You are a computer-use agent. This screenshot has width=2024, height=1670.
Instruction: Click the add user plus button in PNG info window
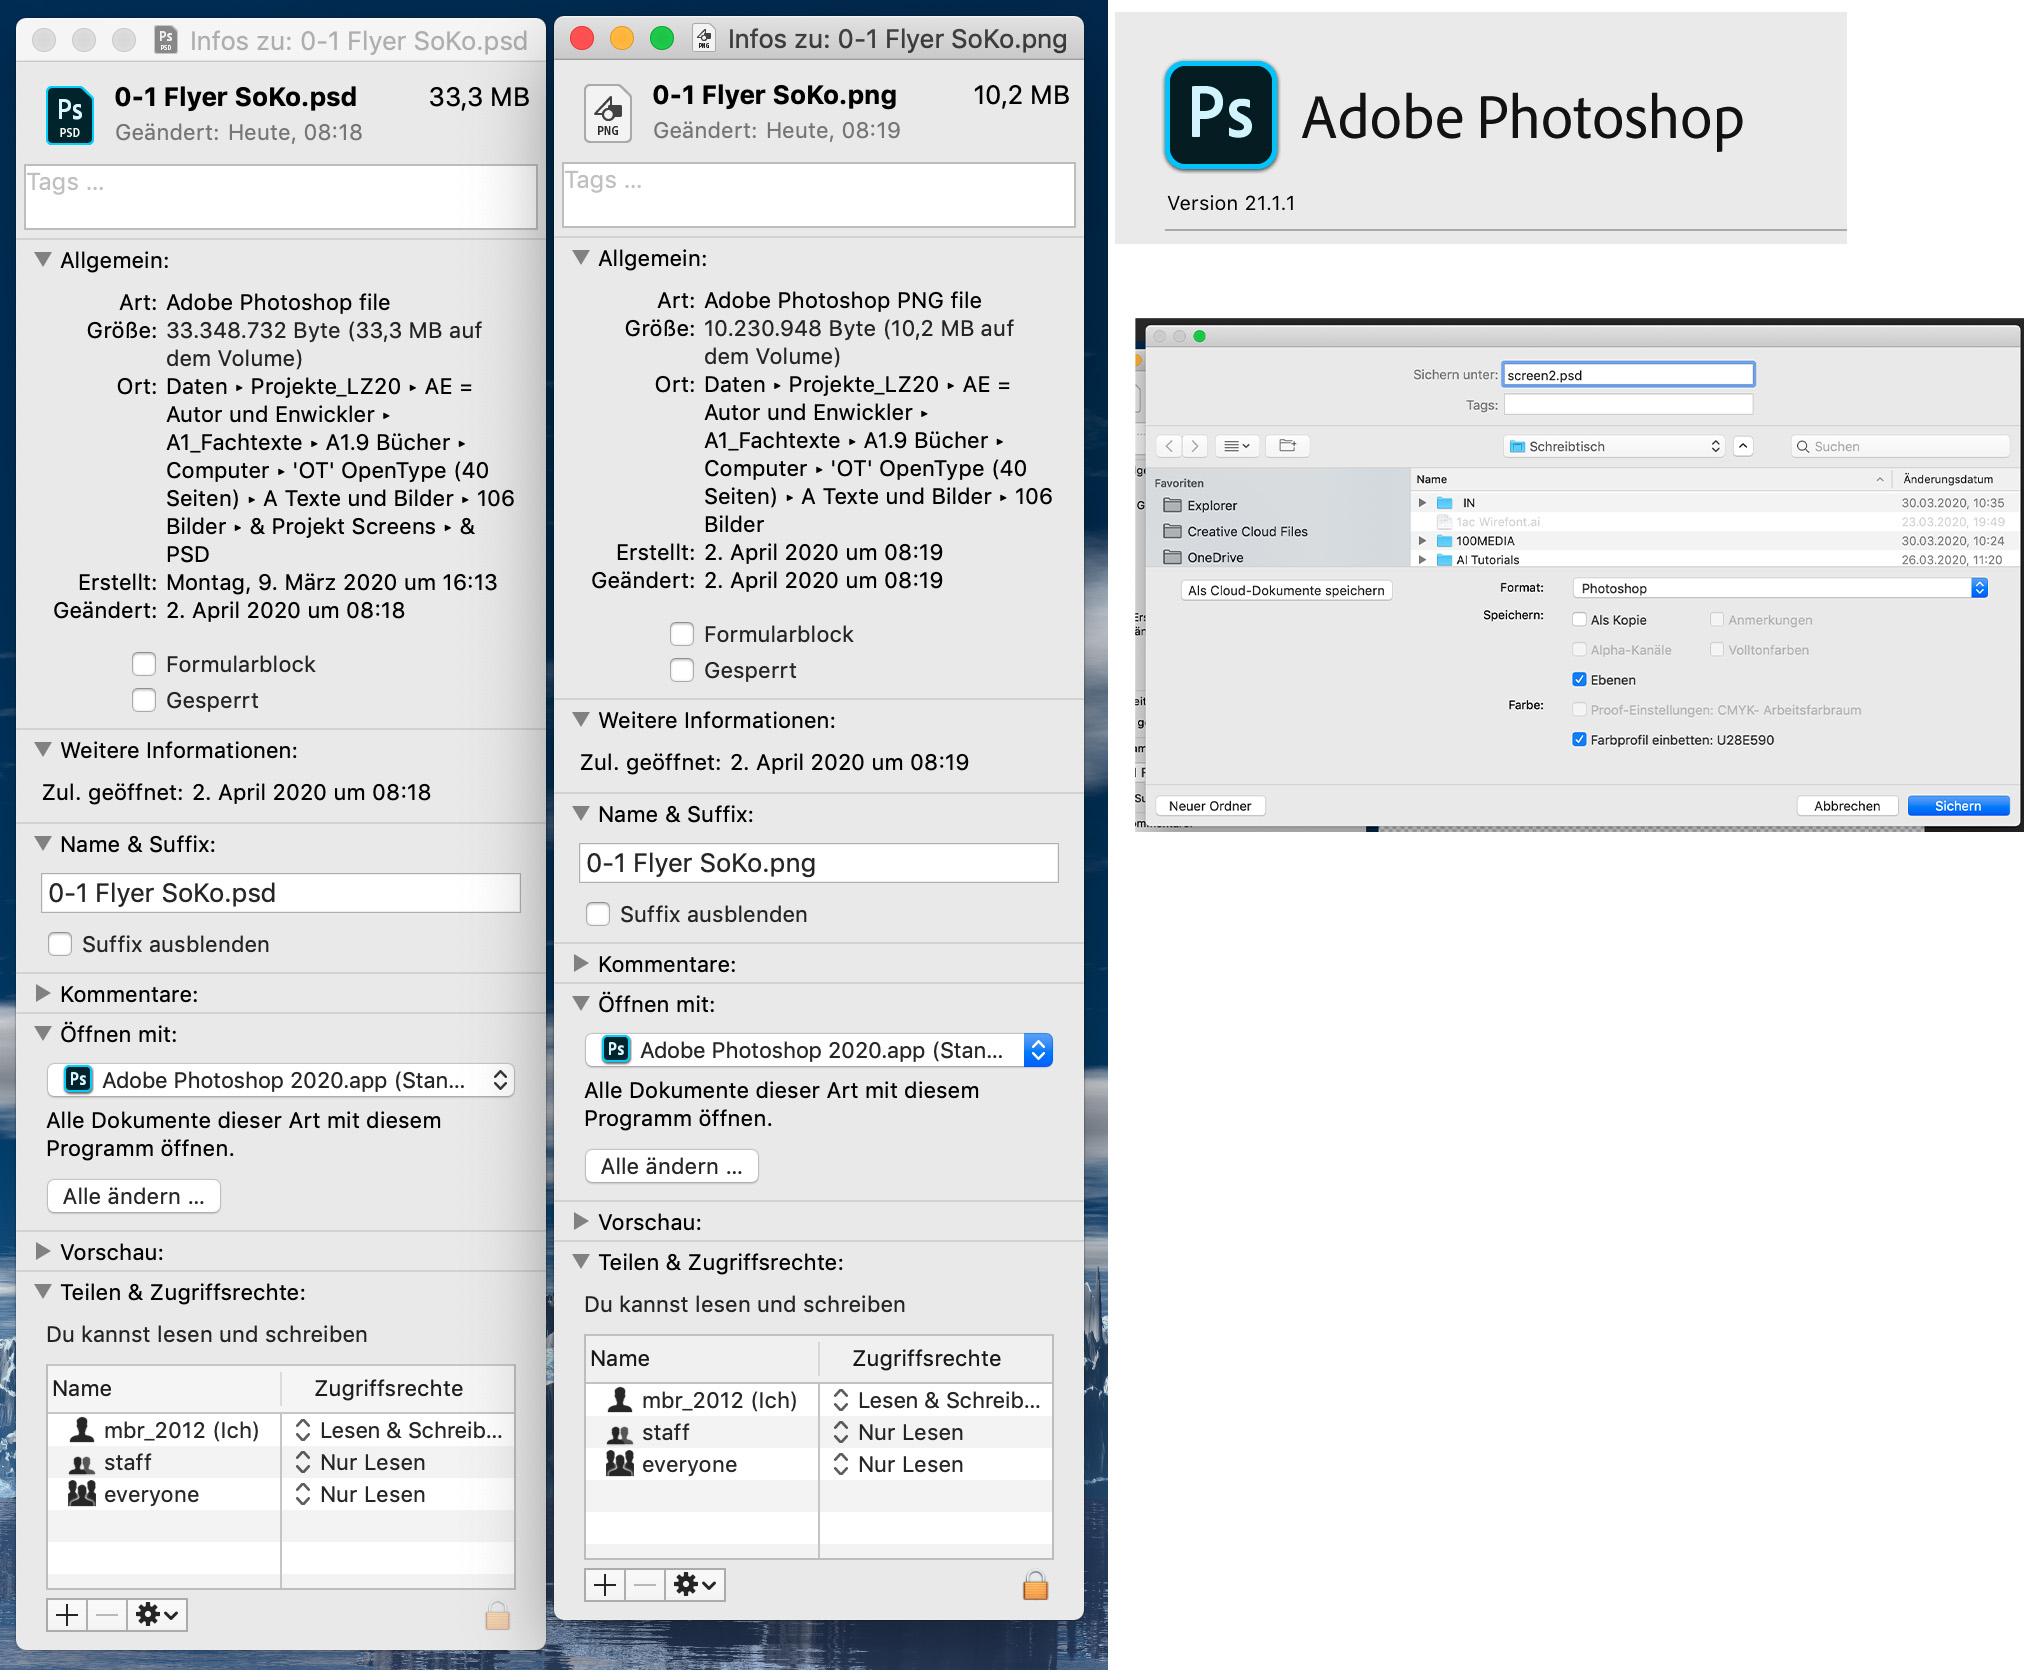(x=605, y=1585)
